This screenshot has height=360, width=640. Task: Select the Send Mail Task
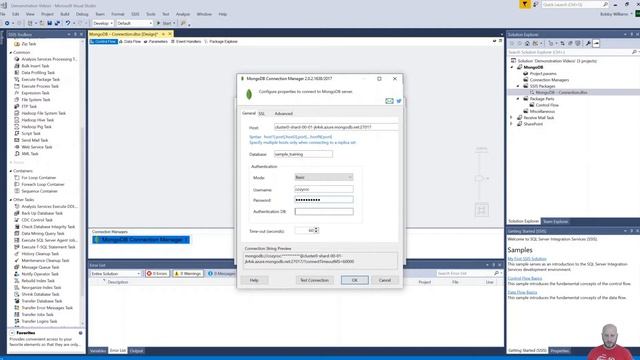34,140
